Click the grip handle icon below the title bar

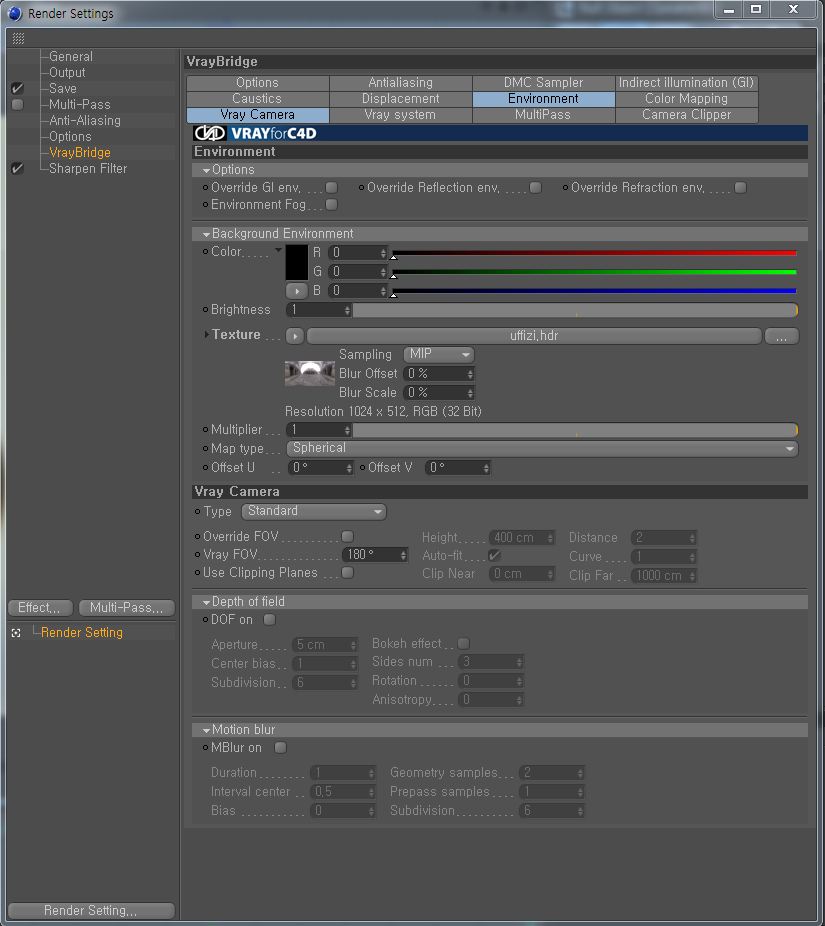click(18, 38)
